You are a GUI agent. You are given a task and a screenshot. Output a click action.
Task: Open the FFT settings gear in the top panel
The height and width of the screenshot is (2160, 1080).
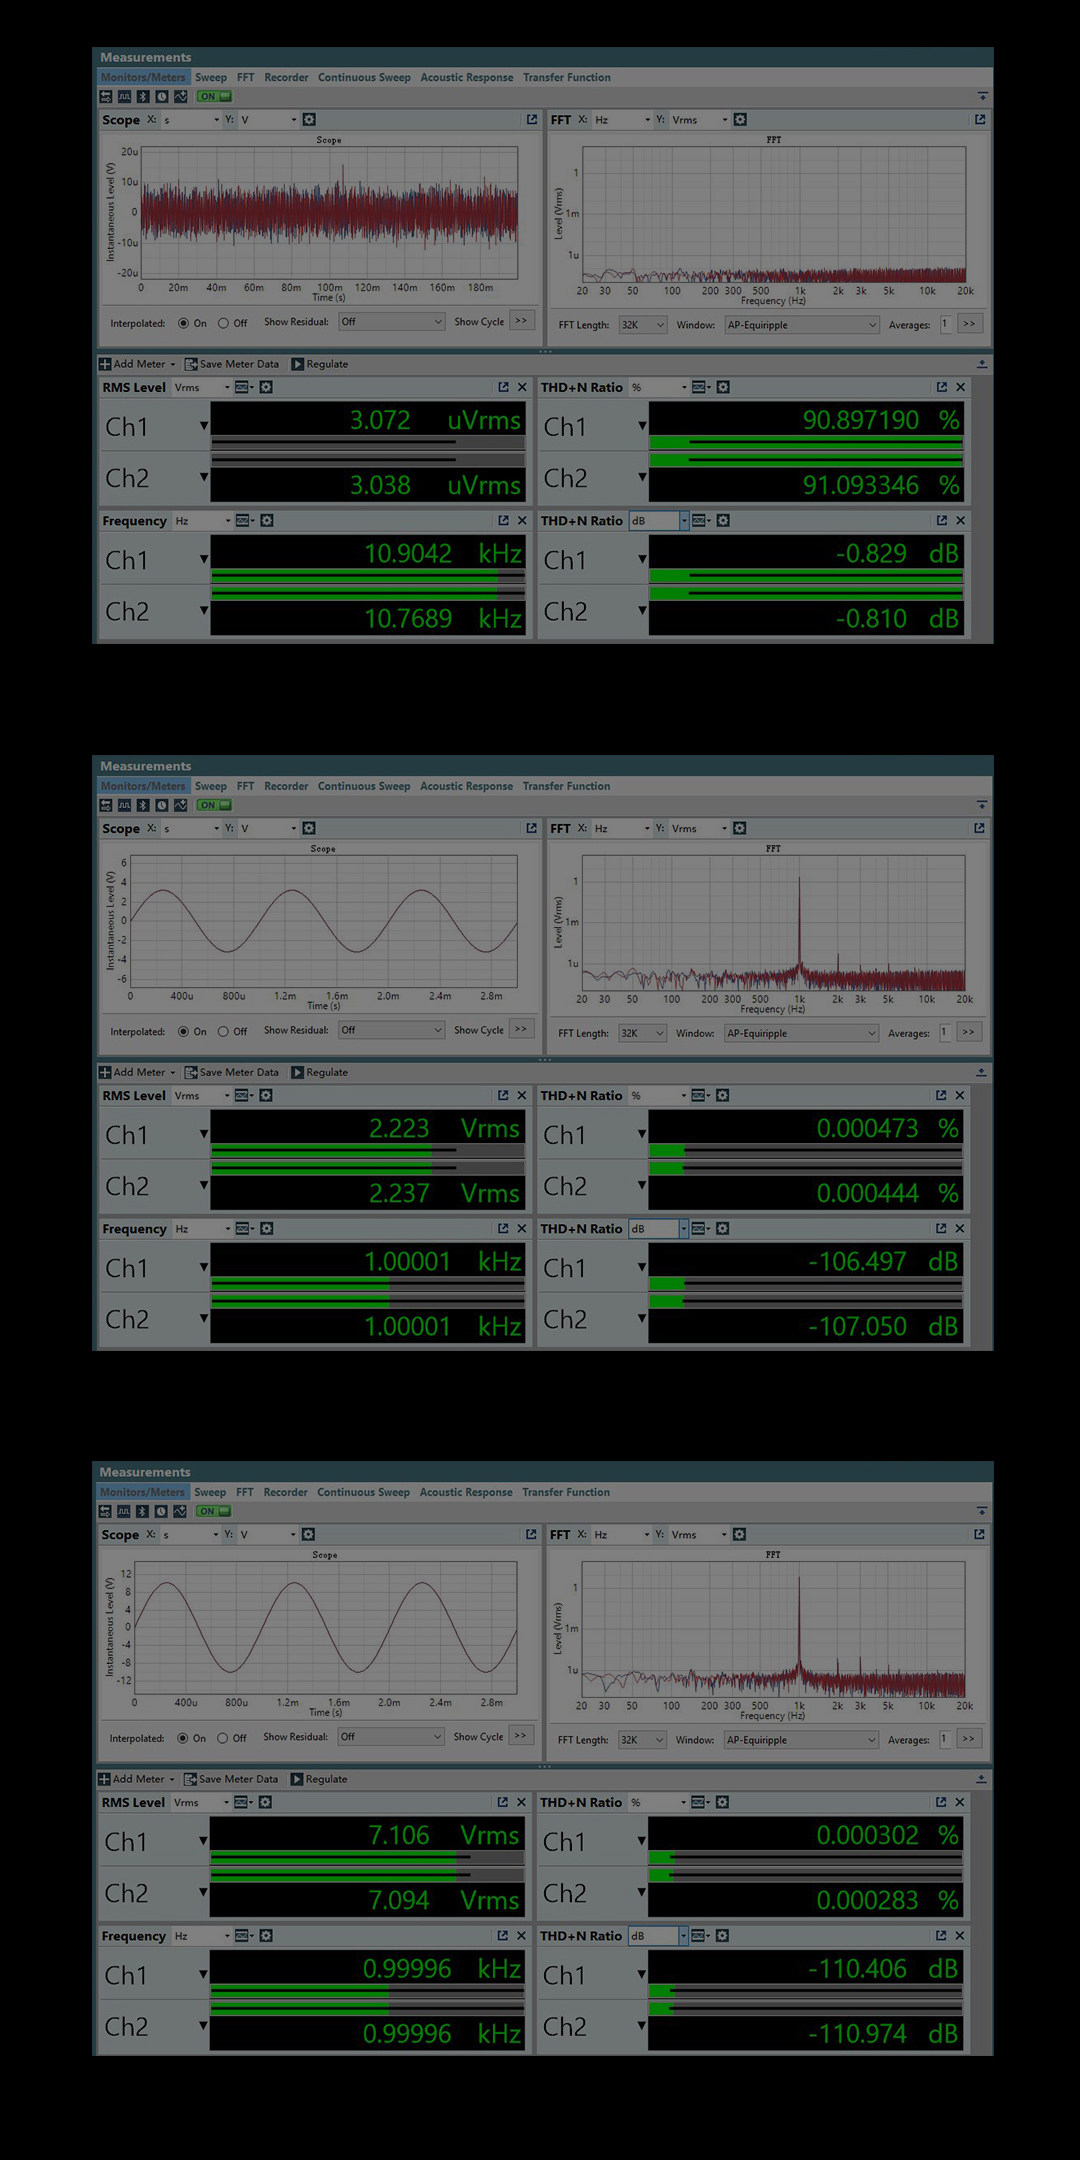point(740,119)
